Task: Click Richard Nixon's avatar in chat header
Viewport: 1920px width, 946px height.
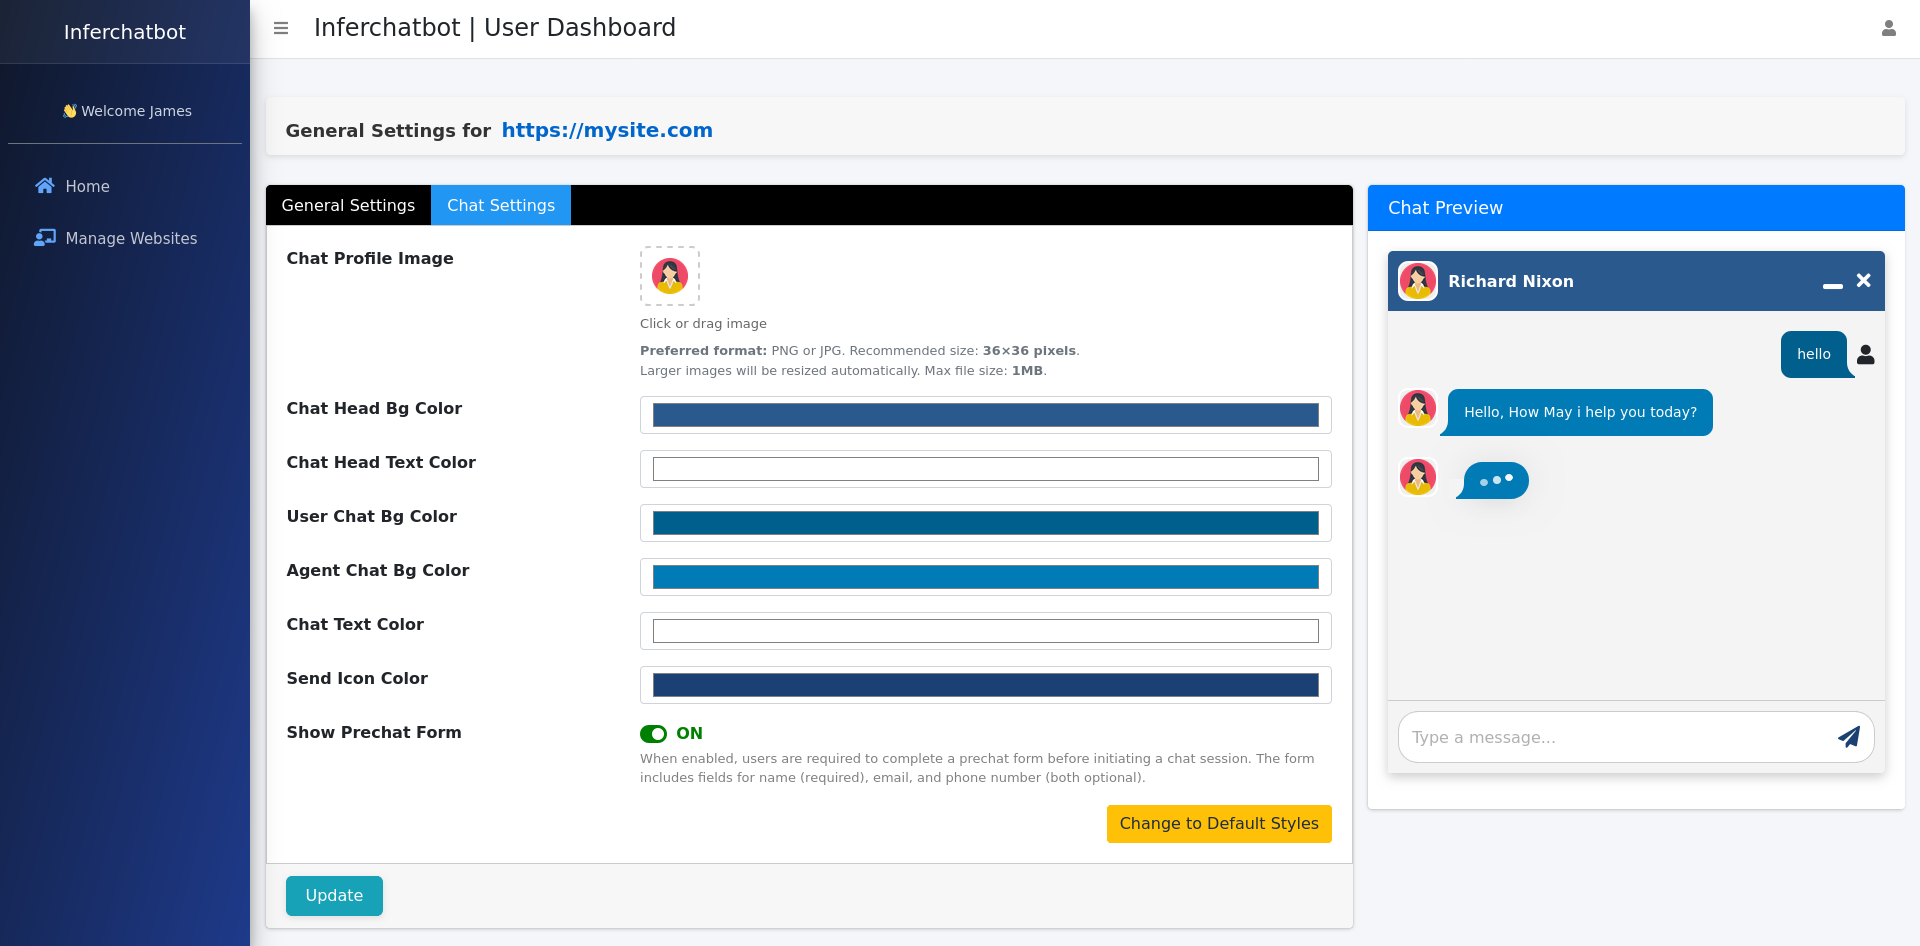Action: [x=1418, y=281]
